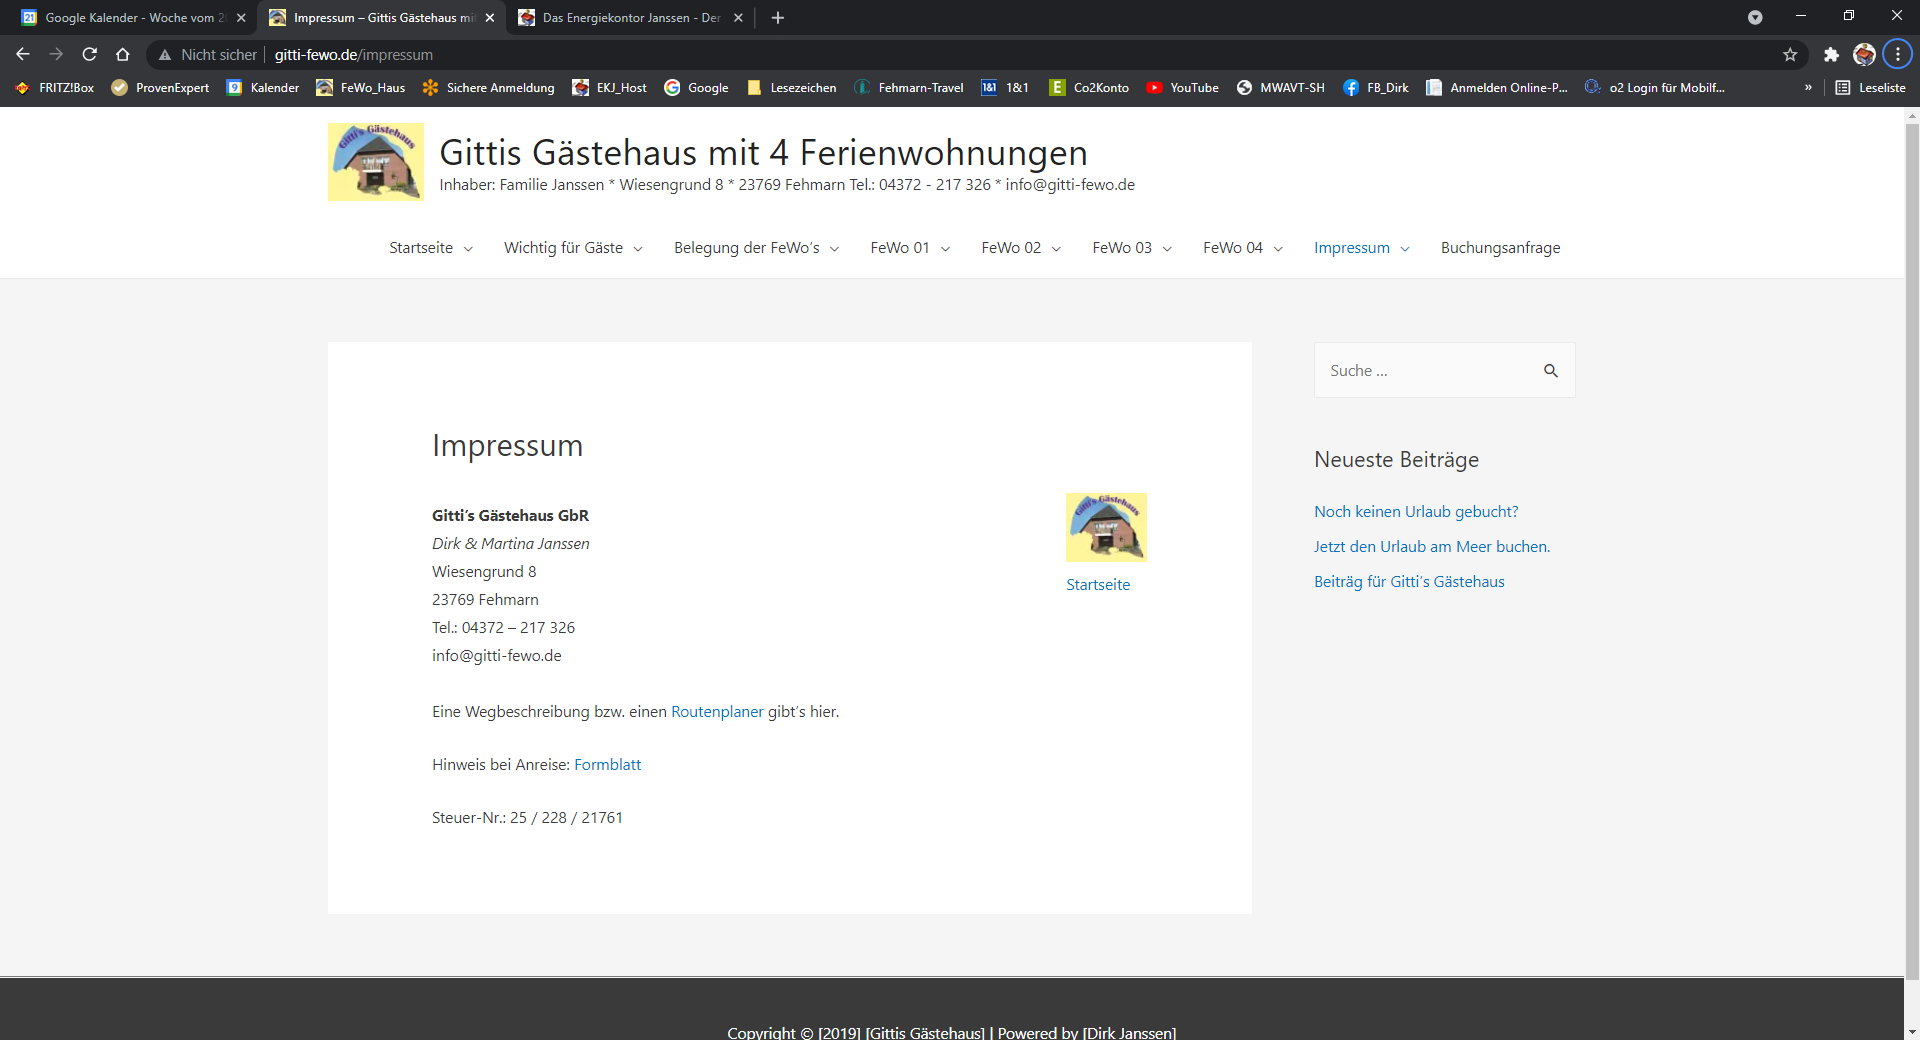Switch to Das Energiekontor Janssen tab
This screenshot has width=1920, height=1040.
(x=625, y=18)
